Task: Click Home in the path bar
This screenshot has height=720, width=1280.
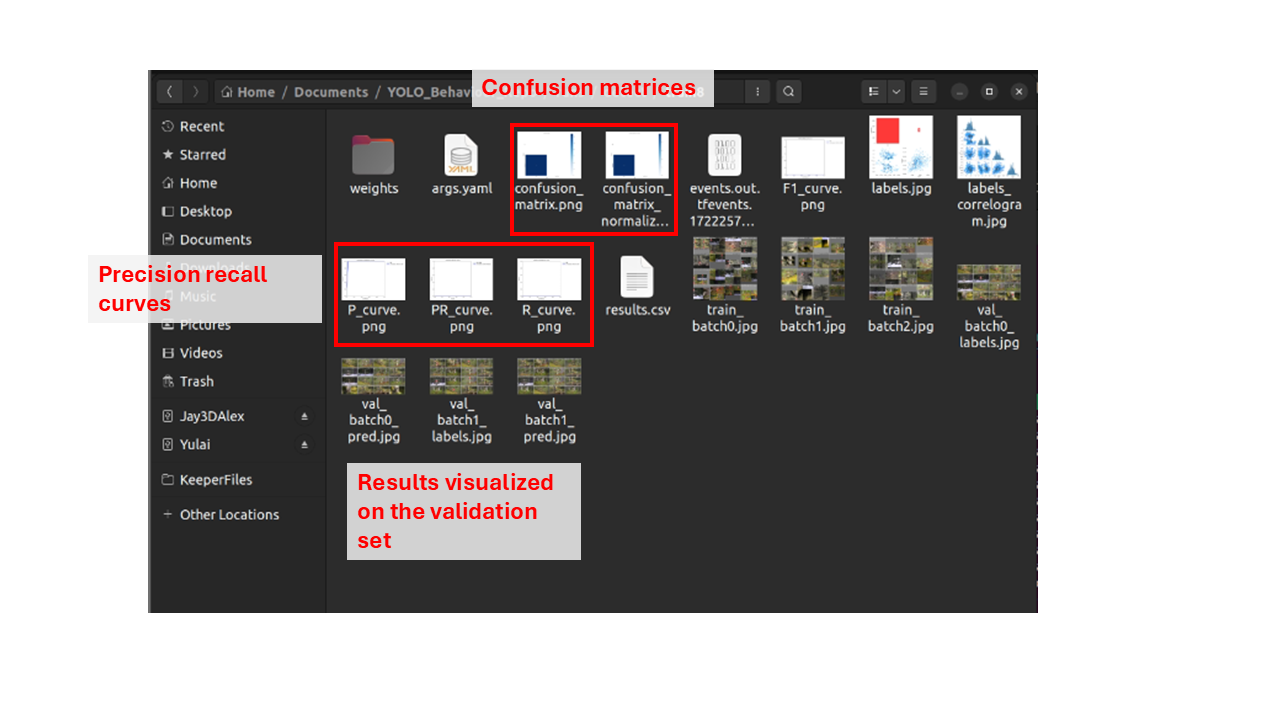Action: (x=248, y=92)
